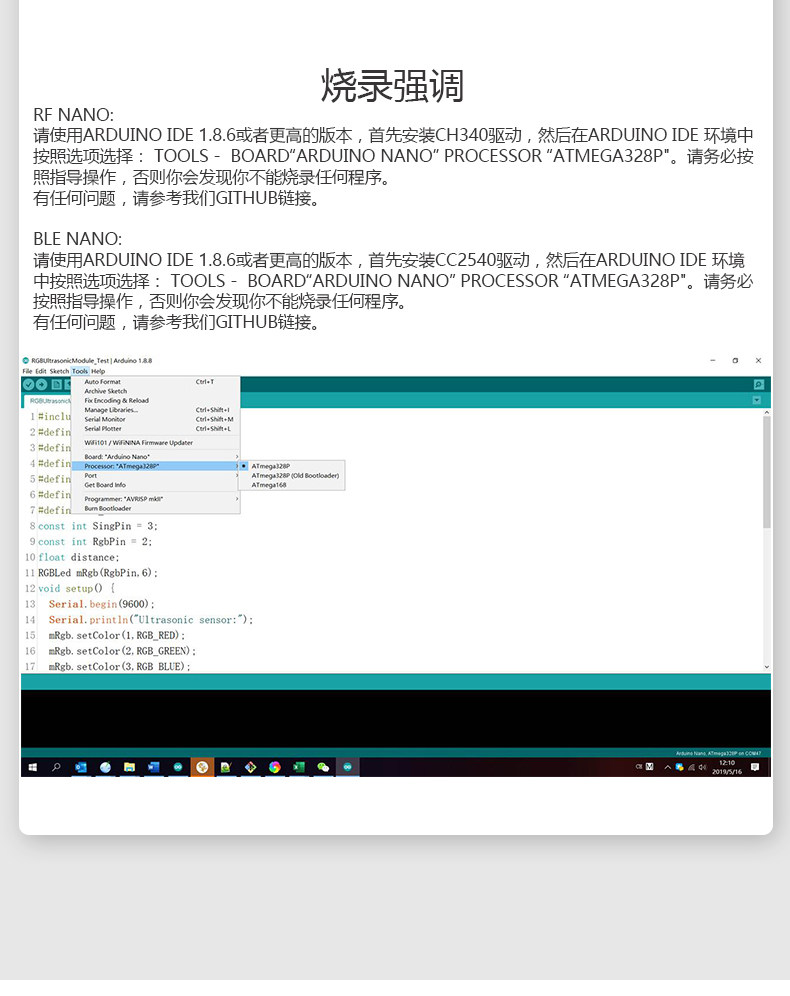Click code line 'mRgb.setColor(1, RGB_RED);'
The height and width of the screenshot is (996, 790).
pyautogui.click(x=117, y=636)
